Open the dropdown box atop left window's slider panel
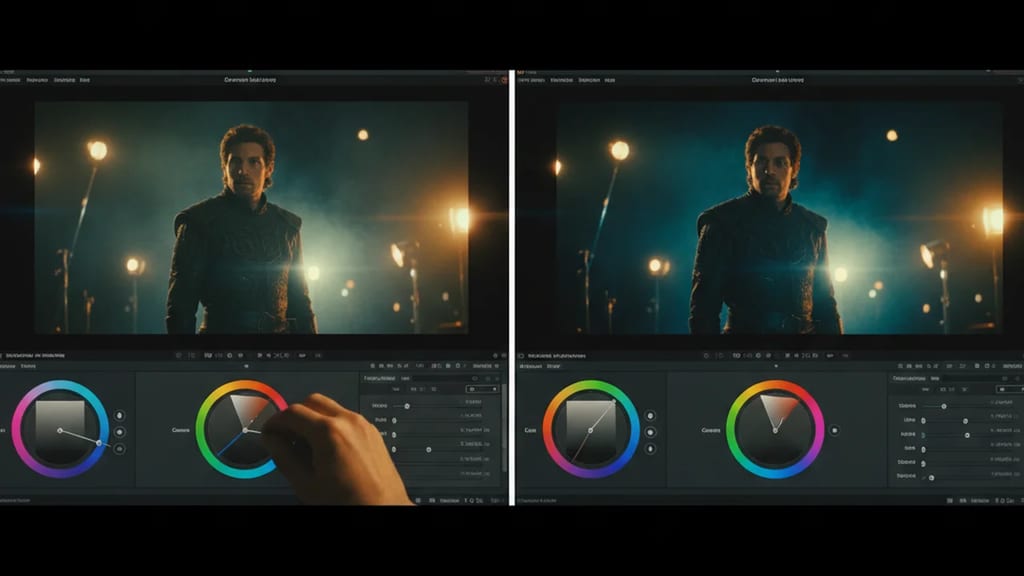 (483, 389)
